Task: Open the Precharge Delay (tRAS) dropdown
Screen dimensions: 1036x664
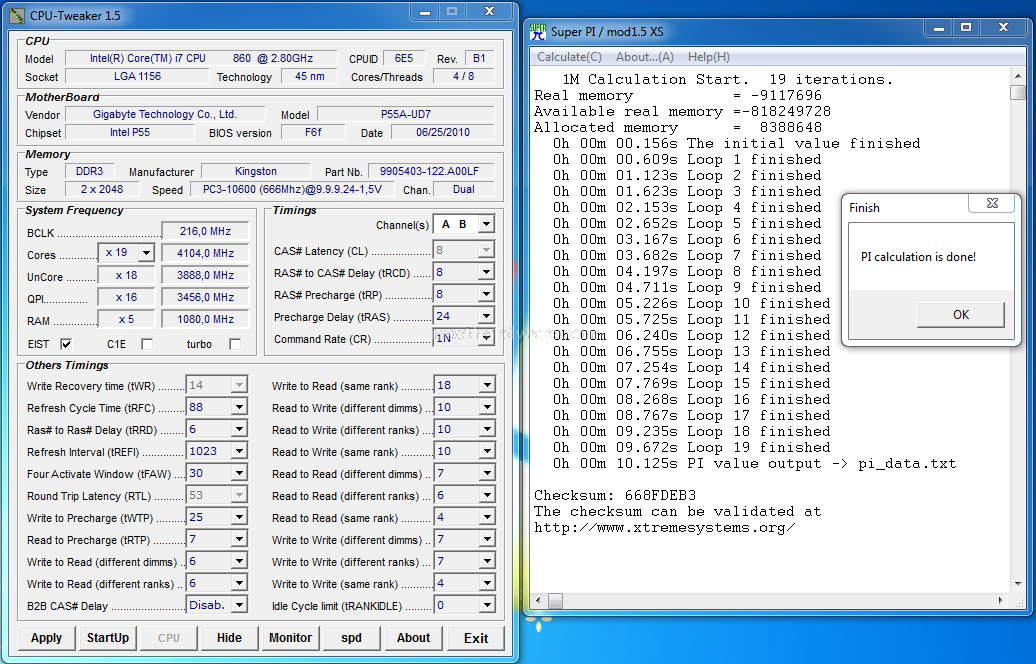Action: click(486, 316)
